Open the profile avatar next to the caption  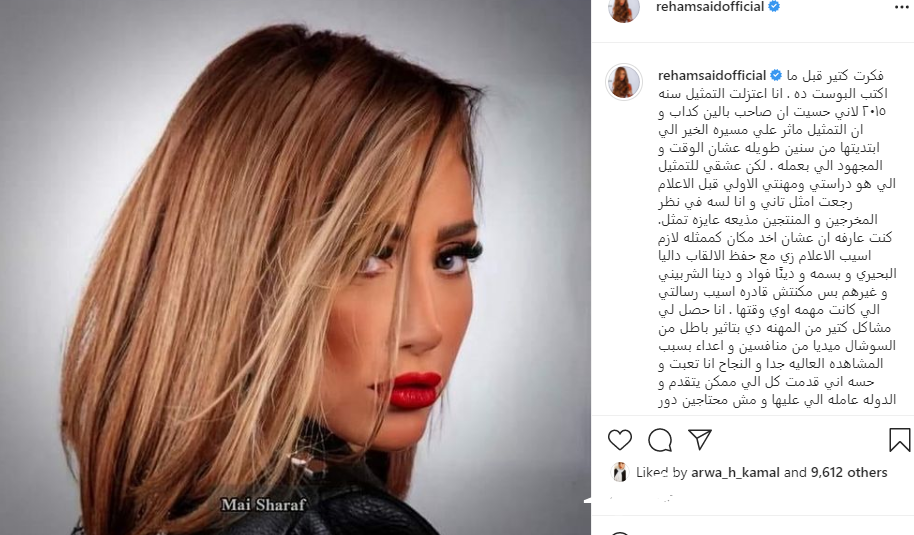coord(624,82)
